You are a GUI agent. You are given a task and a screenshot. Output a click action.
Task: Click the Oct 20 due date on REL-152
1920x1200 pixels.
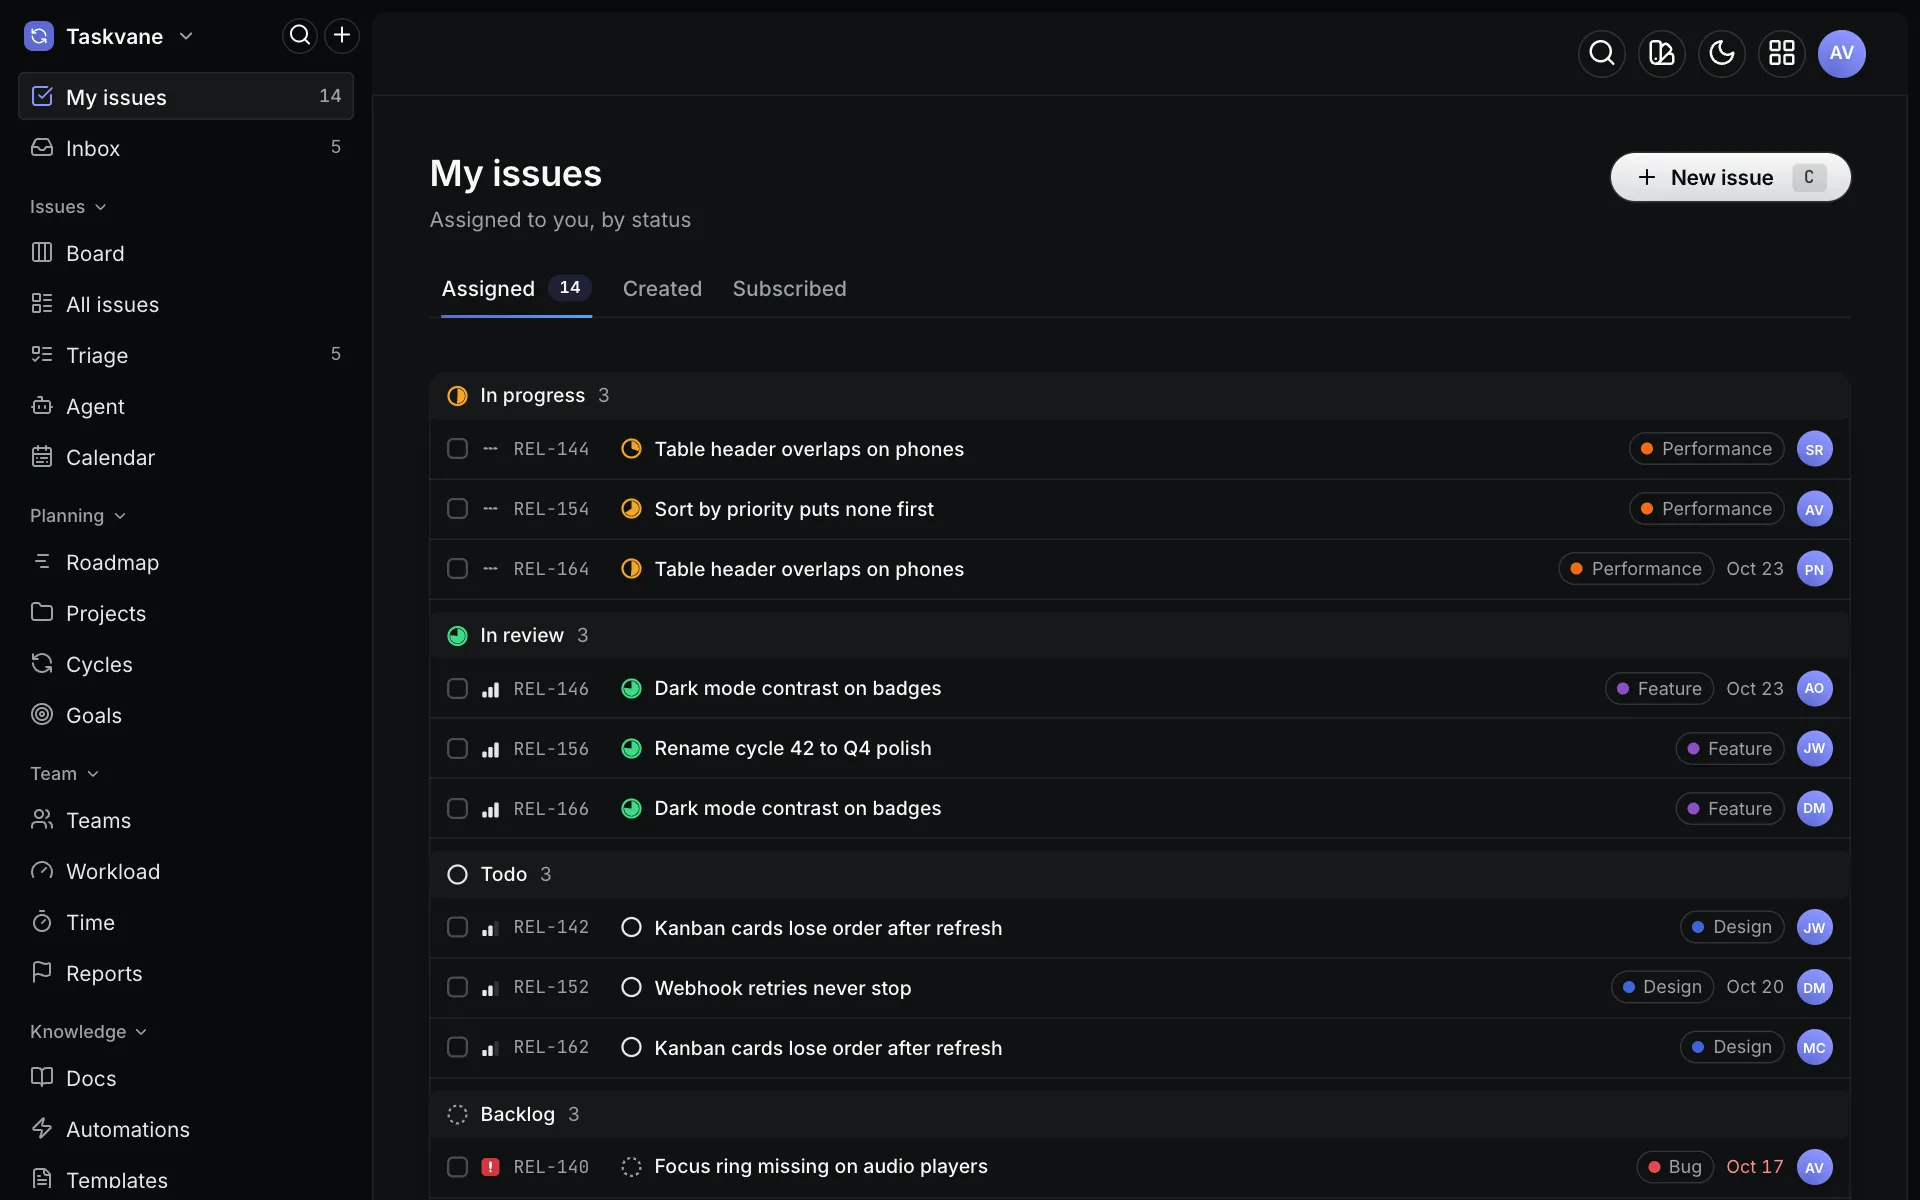(1755, 987)
